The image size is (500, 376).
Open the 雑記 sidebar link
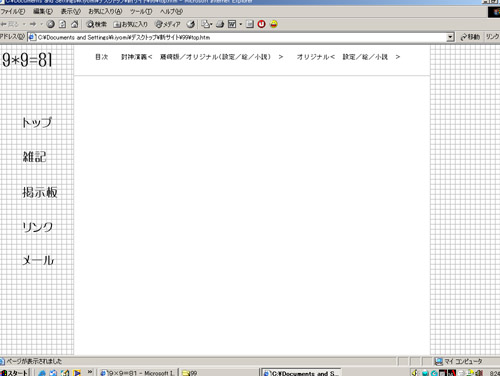pos(34,157)
